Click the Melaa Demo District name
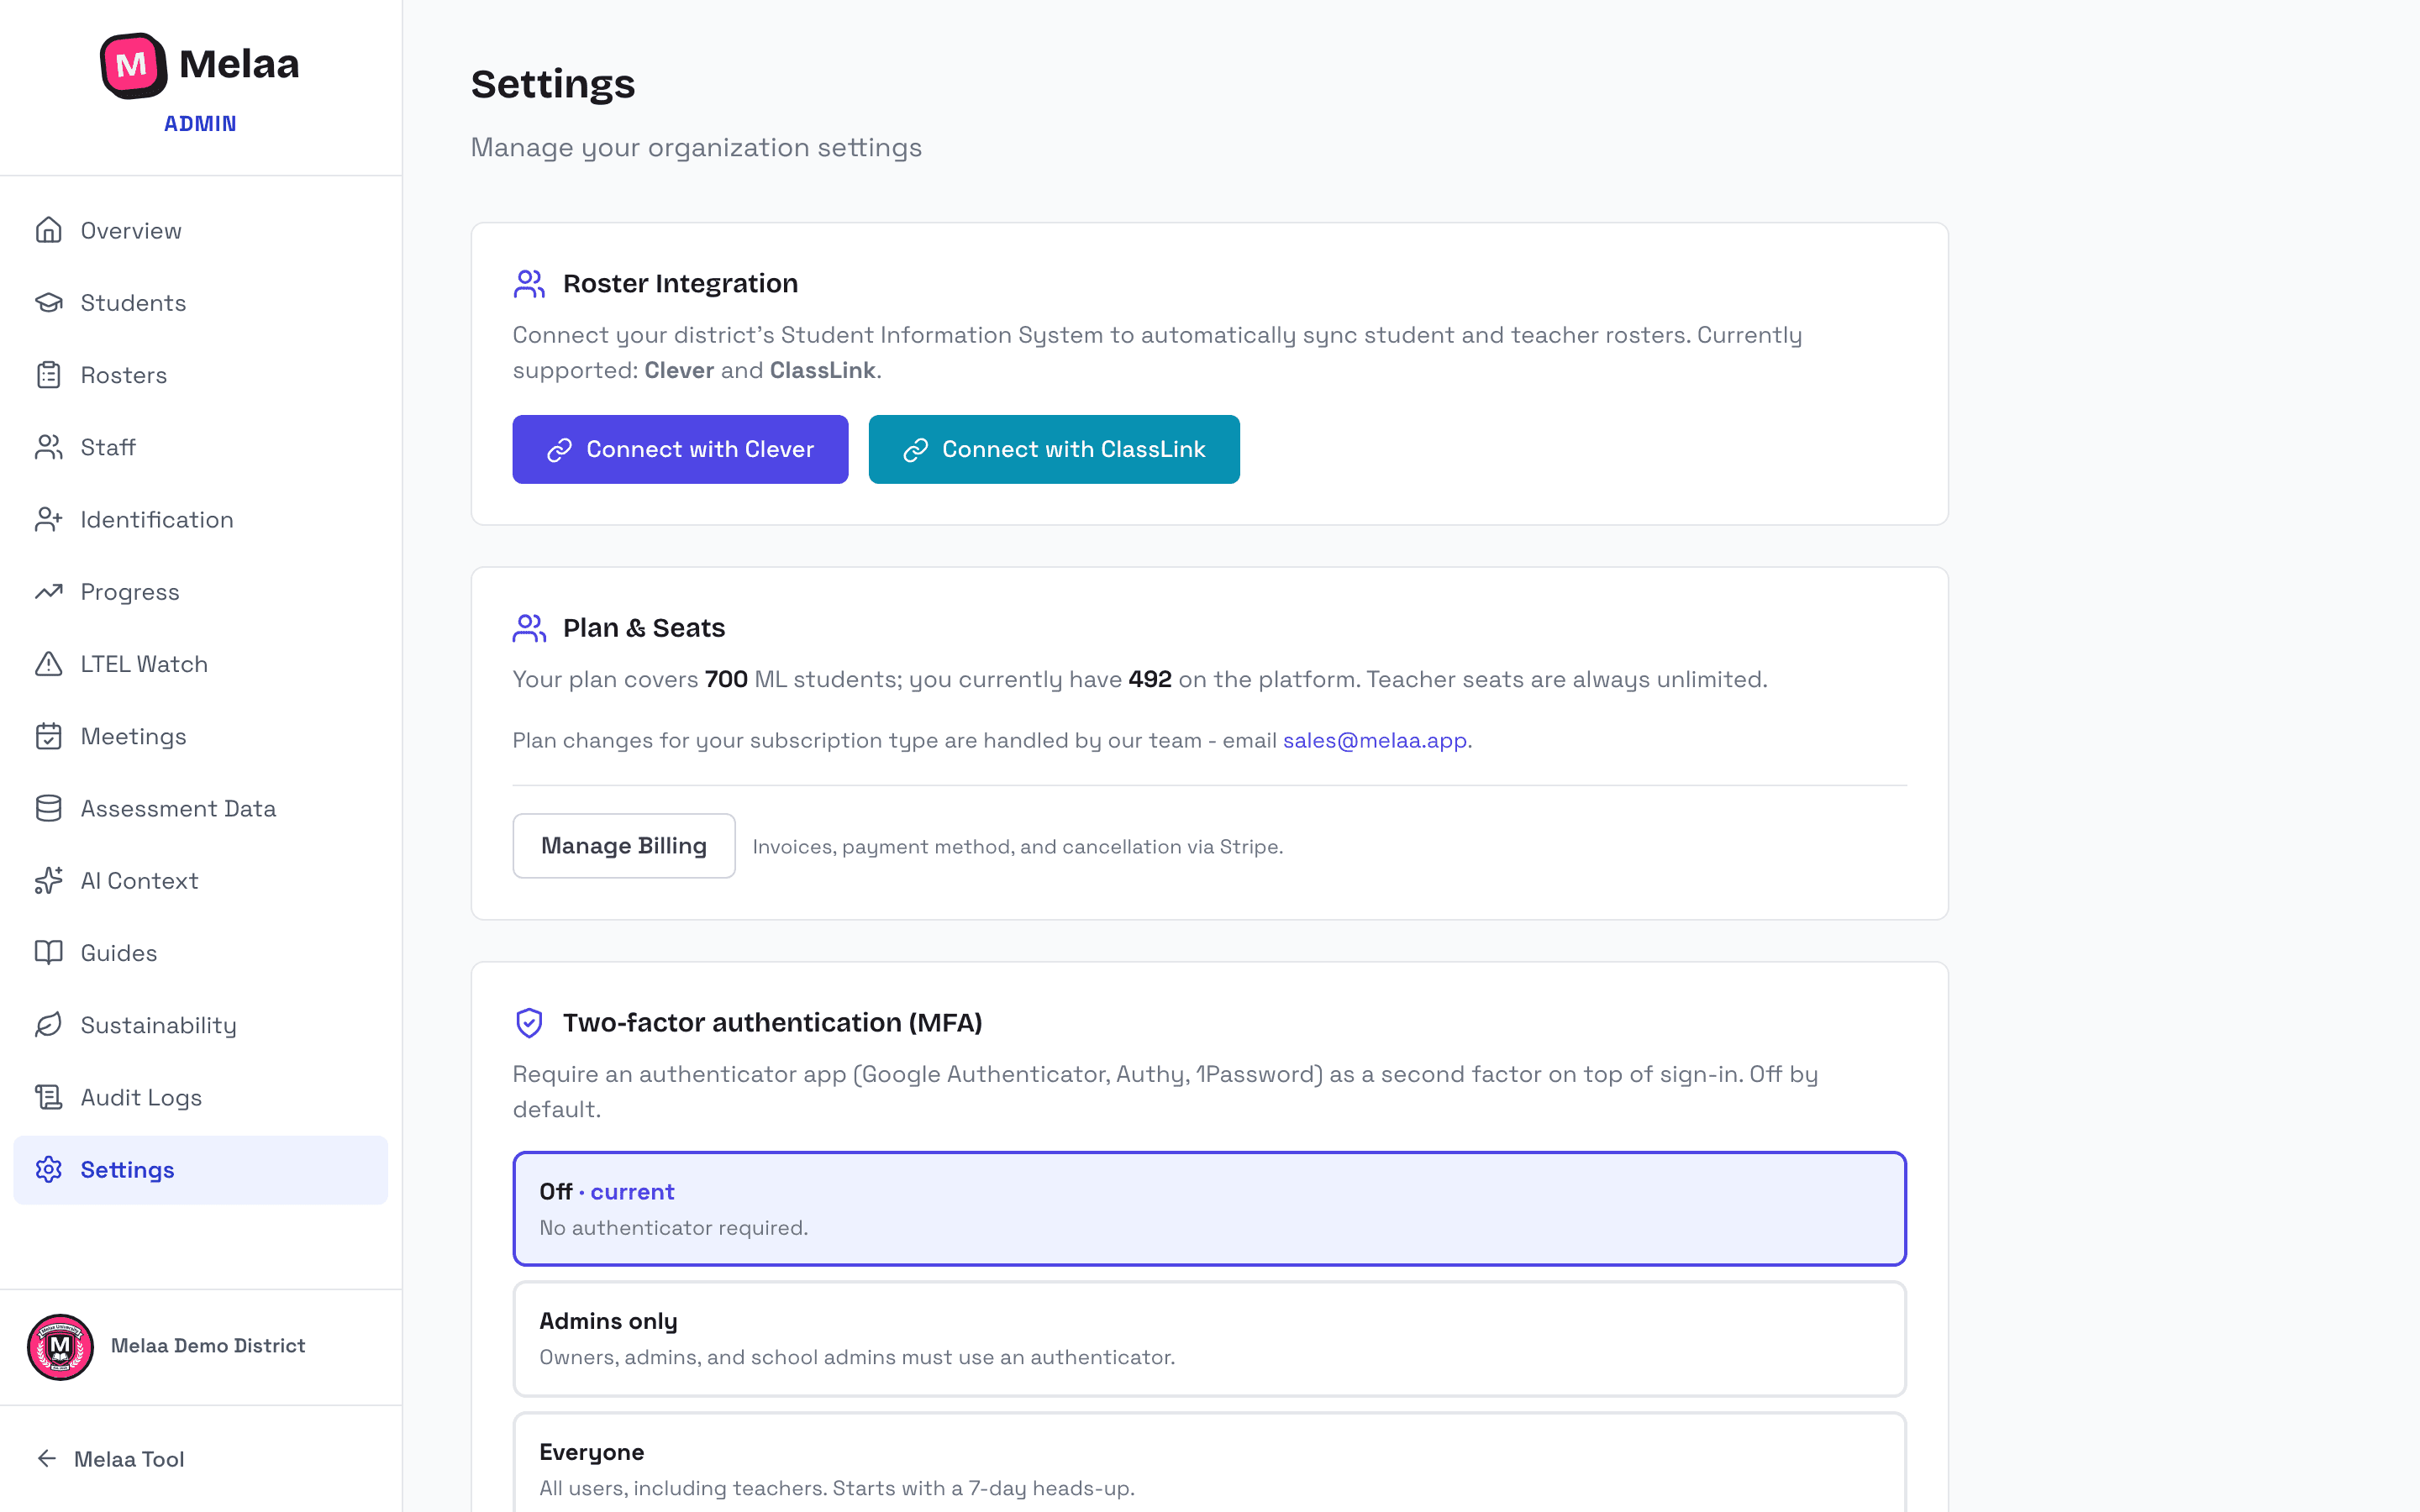 208,1346
